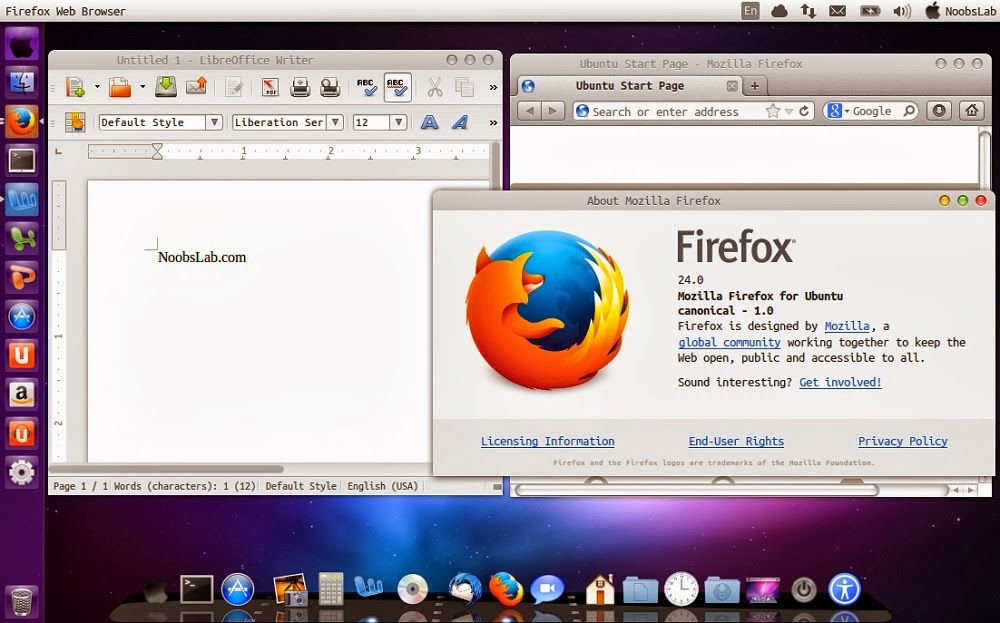
Task: Open the volume indicator in top panel
Action: pyautogui.click(x=902, y=11)
